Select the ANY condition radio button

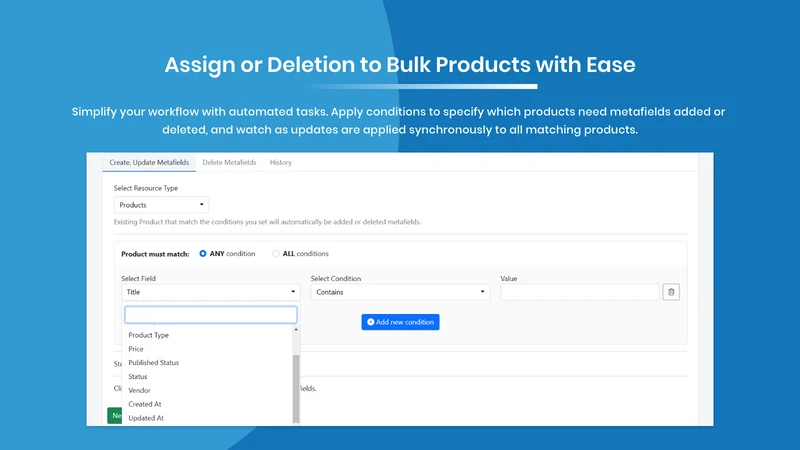click(203, 254)
